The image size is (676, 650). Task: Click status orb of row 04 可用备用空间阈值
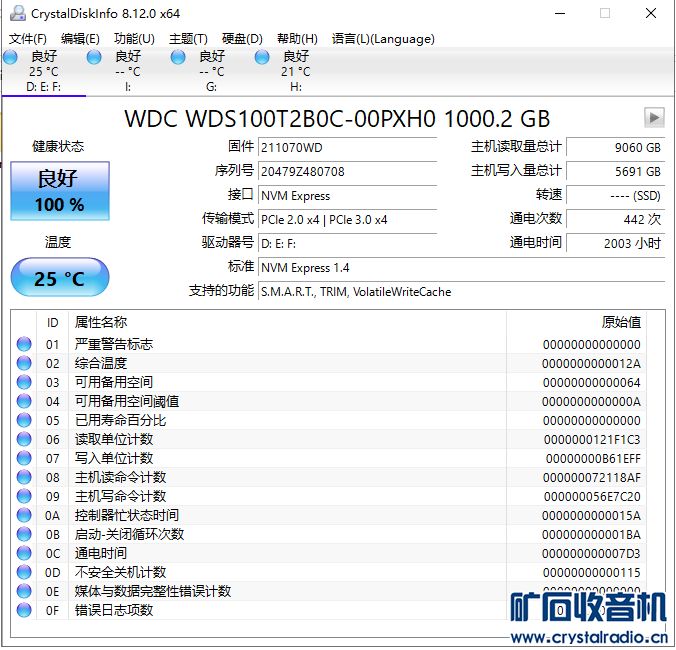pyautogui.click(x=24, y=401)
